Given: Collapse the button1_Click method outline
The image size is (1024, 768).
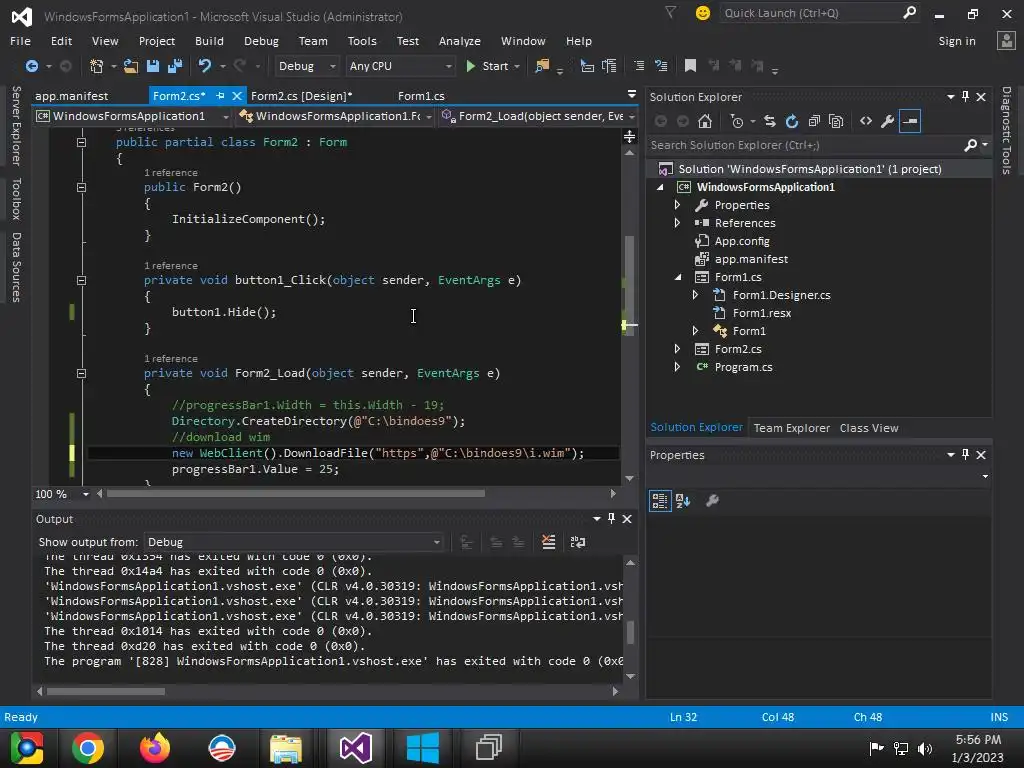Looking at the screenshot, I should coord(82,280).
